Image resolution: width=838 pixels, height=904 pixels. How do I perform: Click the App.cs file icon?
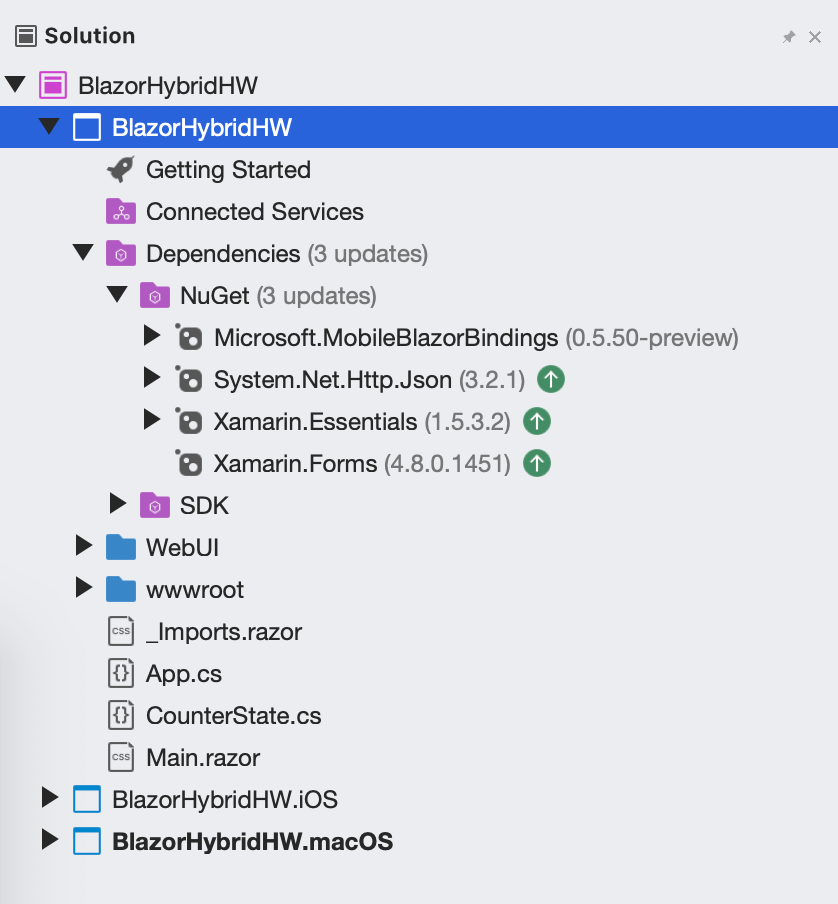point(121,673)
